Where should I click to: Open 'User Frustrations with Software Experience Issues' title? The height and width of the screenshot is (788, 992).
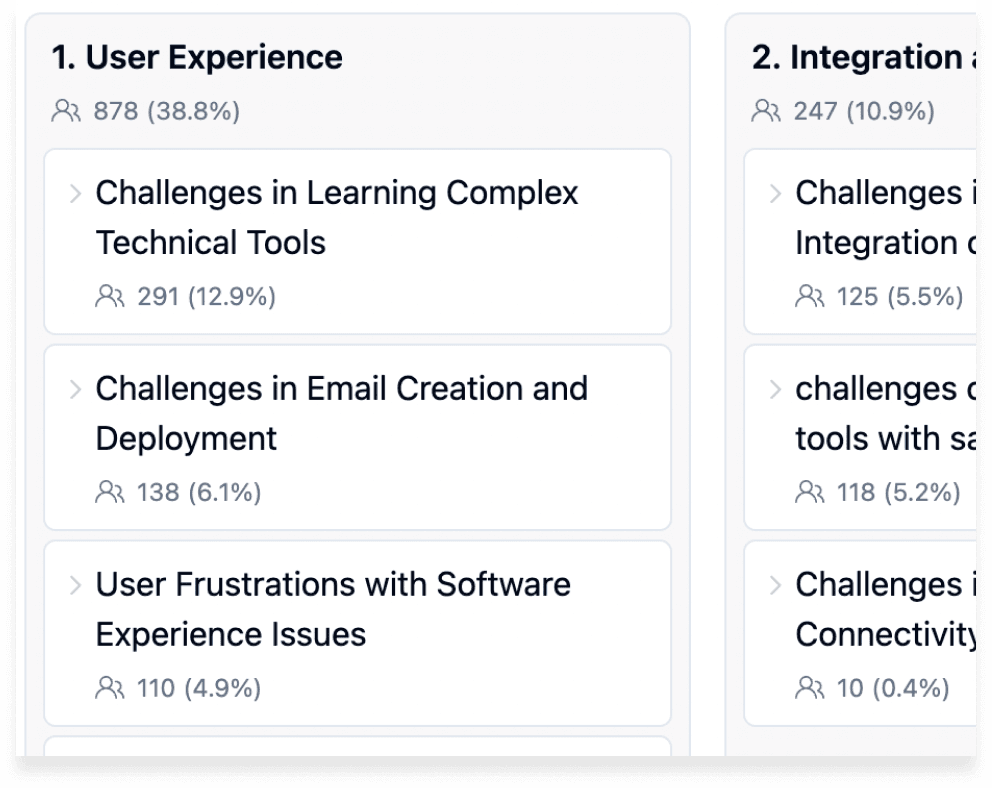[332, 609]
